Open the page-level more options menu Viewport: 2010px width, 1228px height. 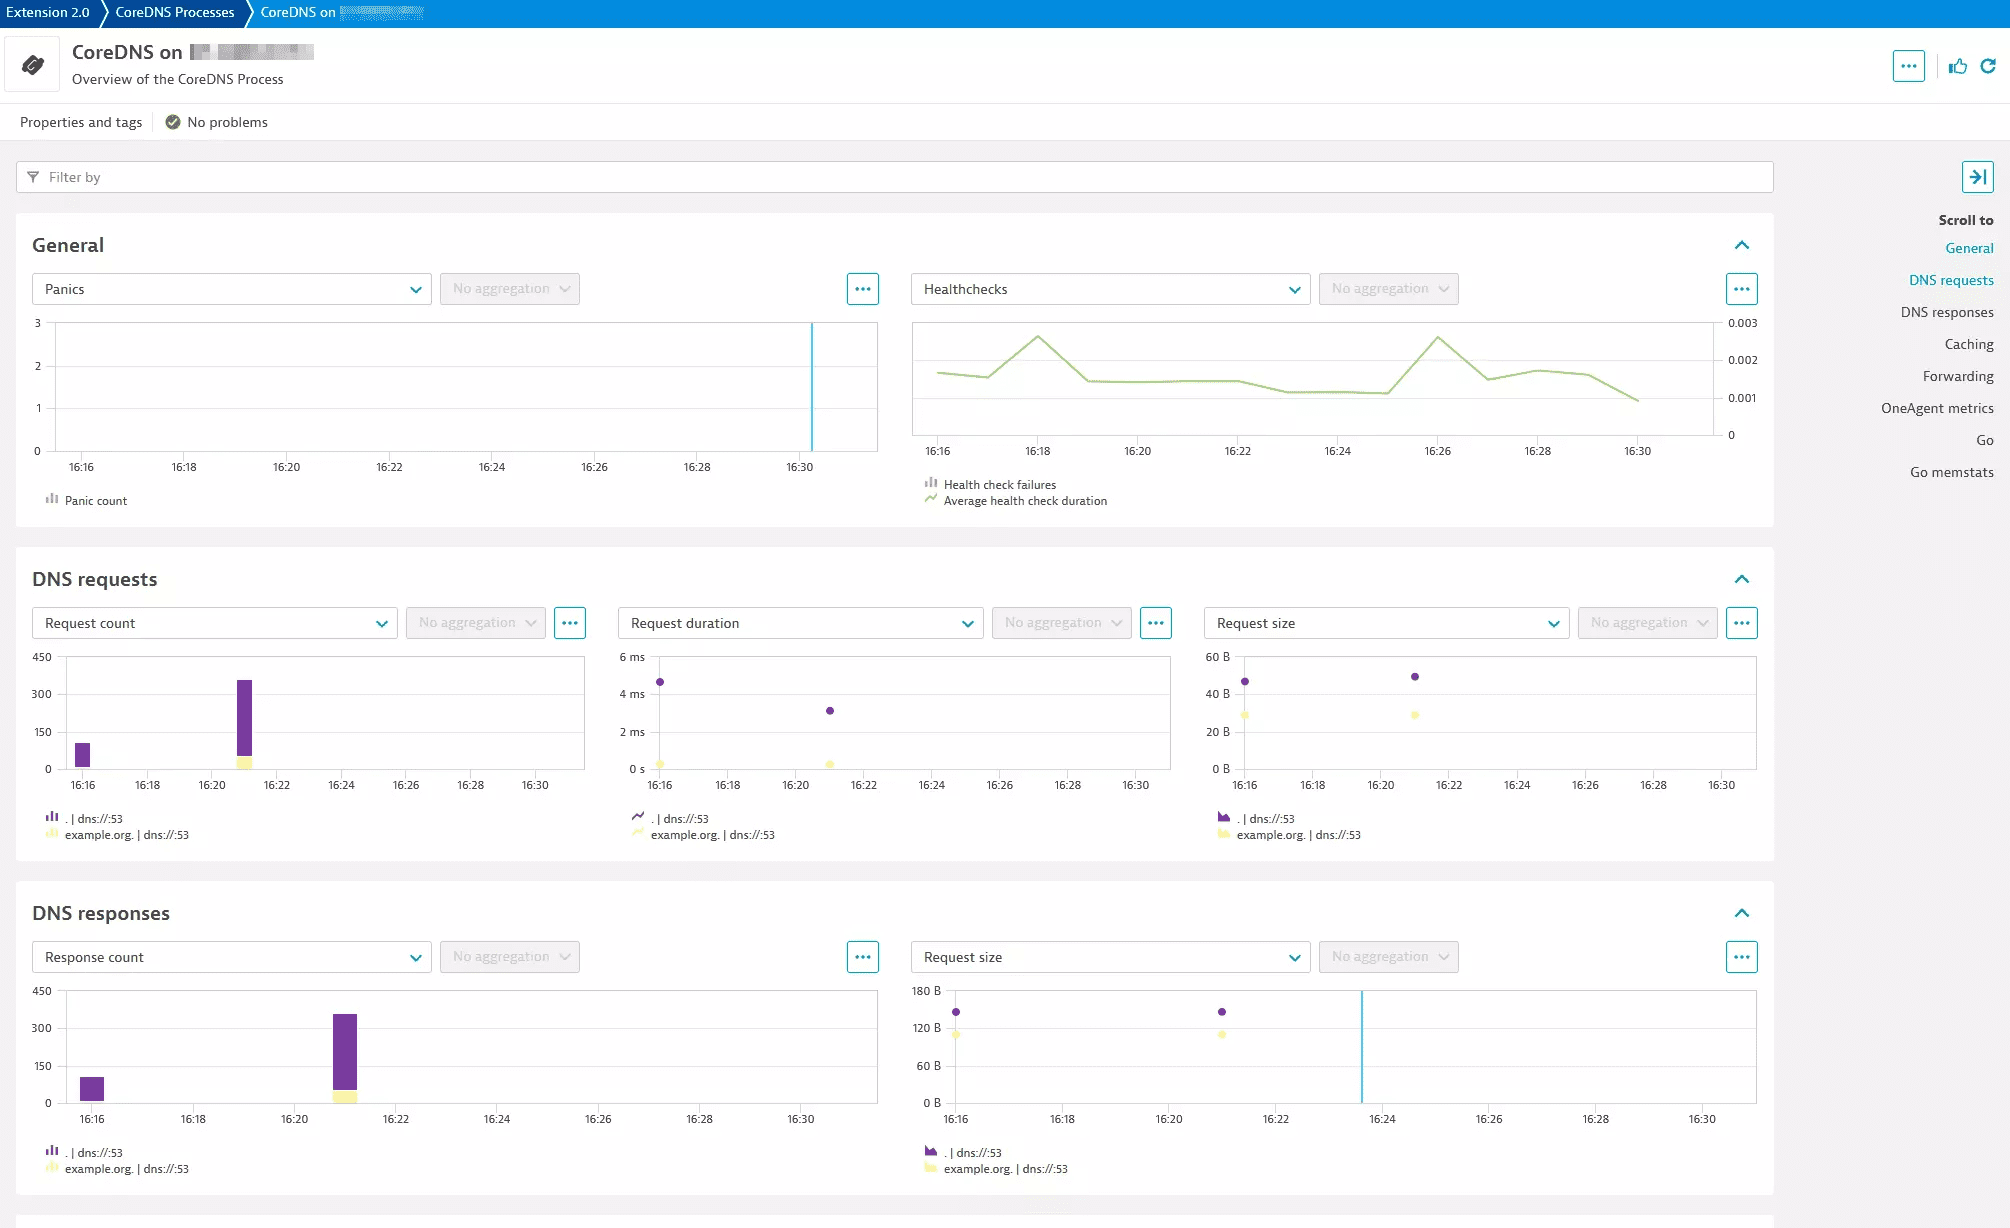coord(1908,66)
